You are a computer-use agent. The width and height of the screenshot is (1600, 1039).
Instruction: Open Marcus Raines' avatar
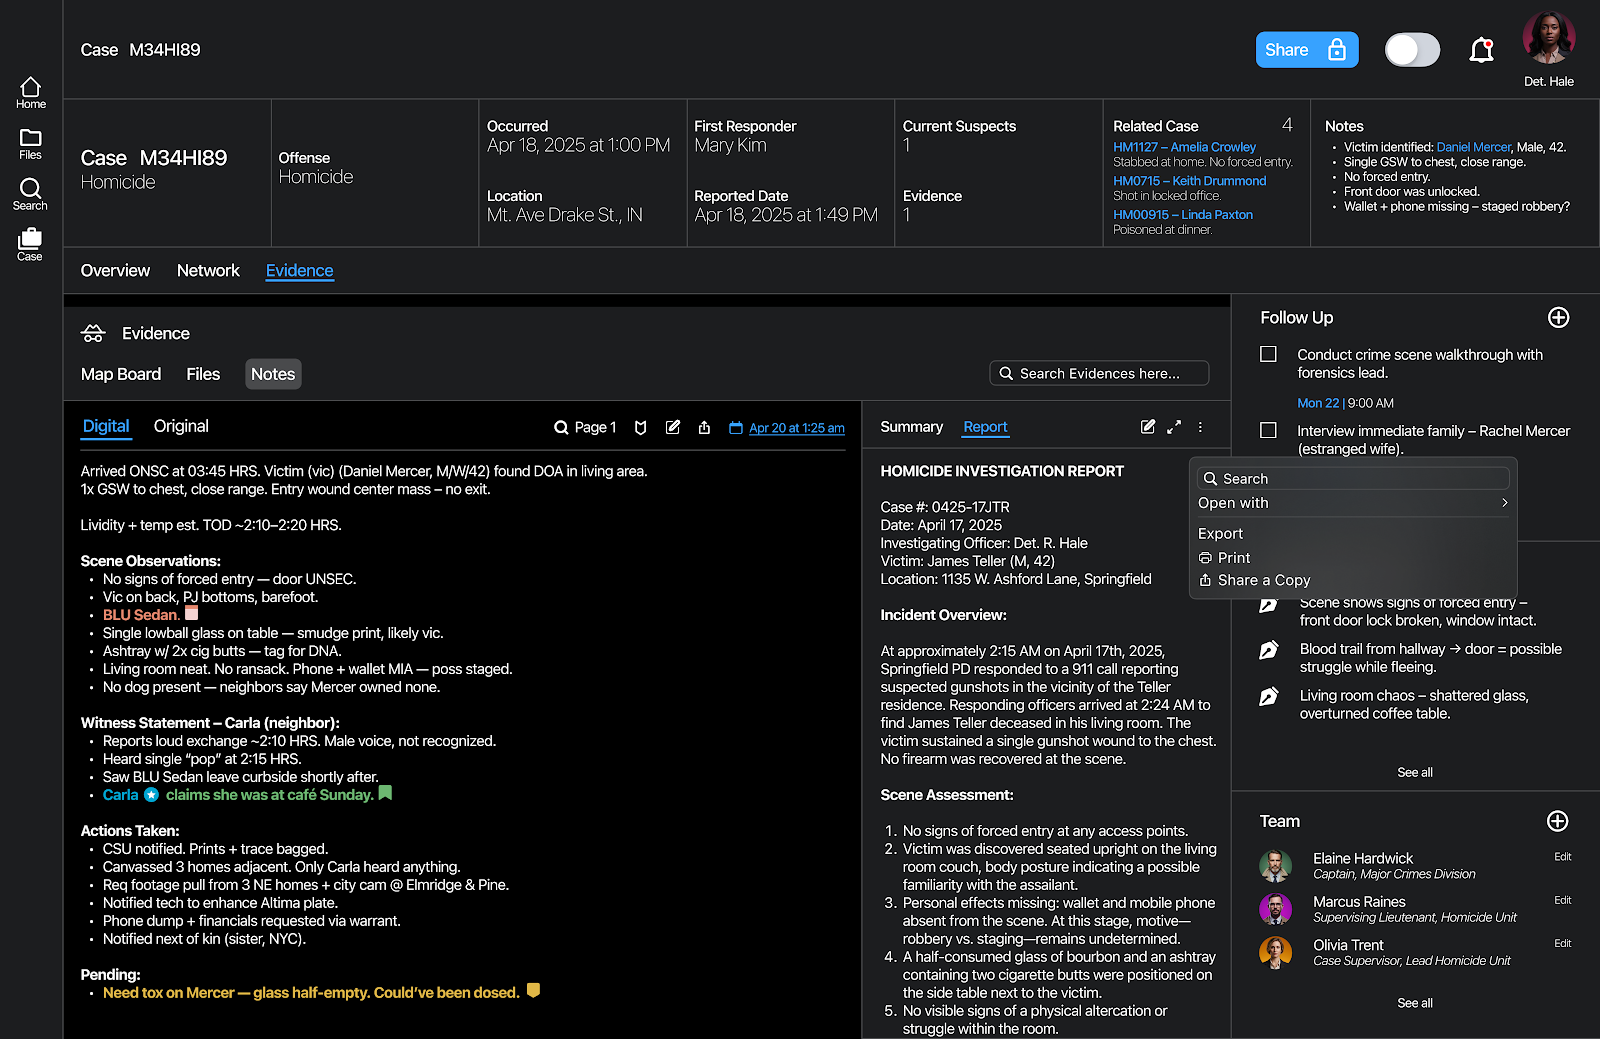(1275, 909)
